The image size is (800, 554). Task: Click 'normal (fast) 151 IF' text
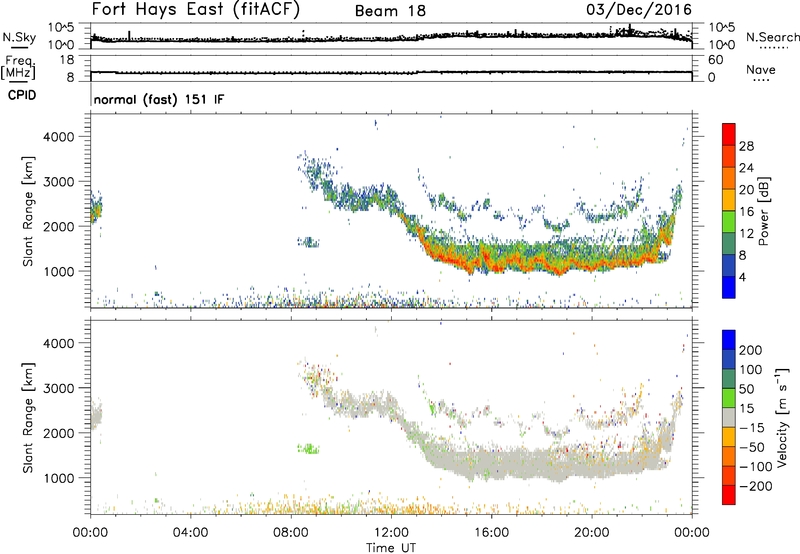coord(159,99)
